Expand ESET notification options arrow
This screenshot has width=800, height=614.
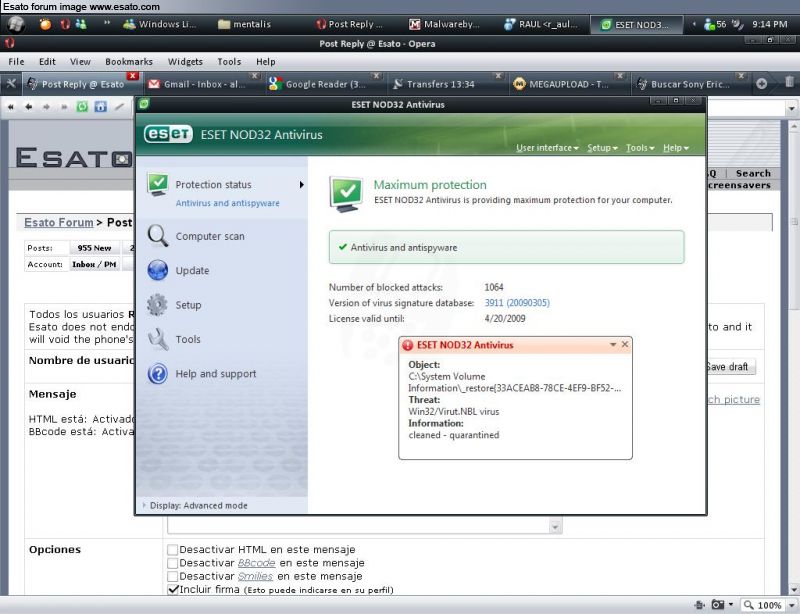613,345
